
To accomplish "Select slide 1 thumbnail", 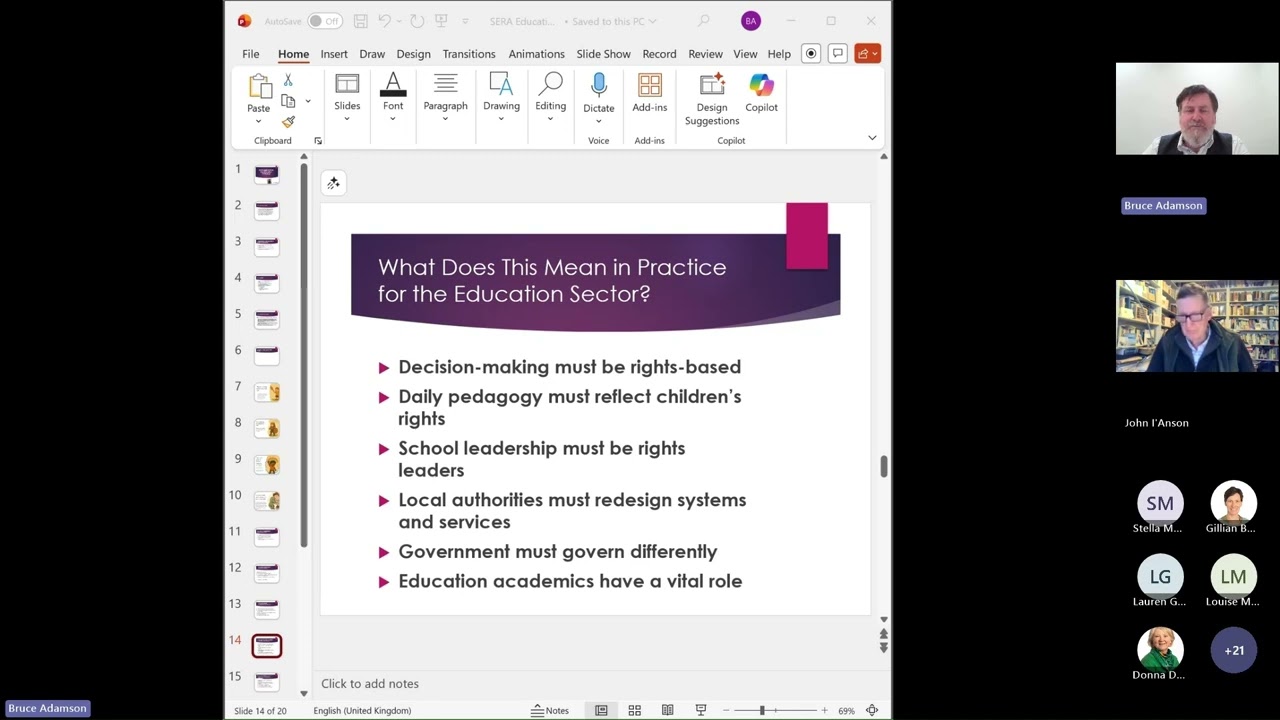I will 267,174.
